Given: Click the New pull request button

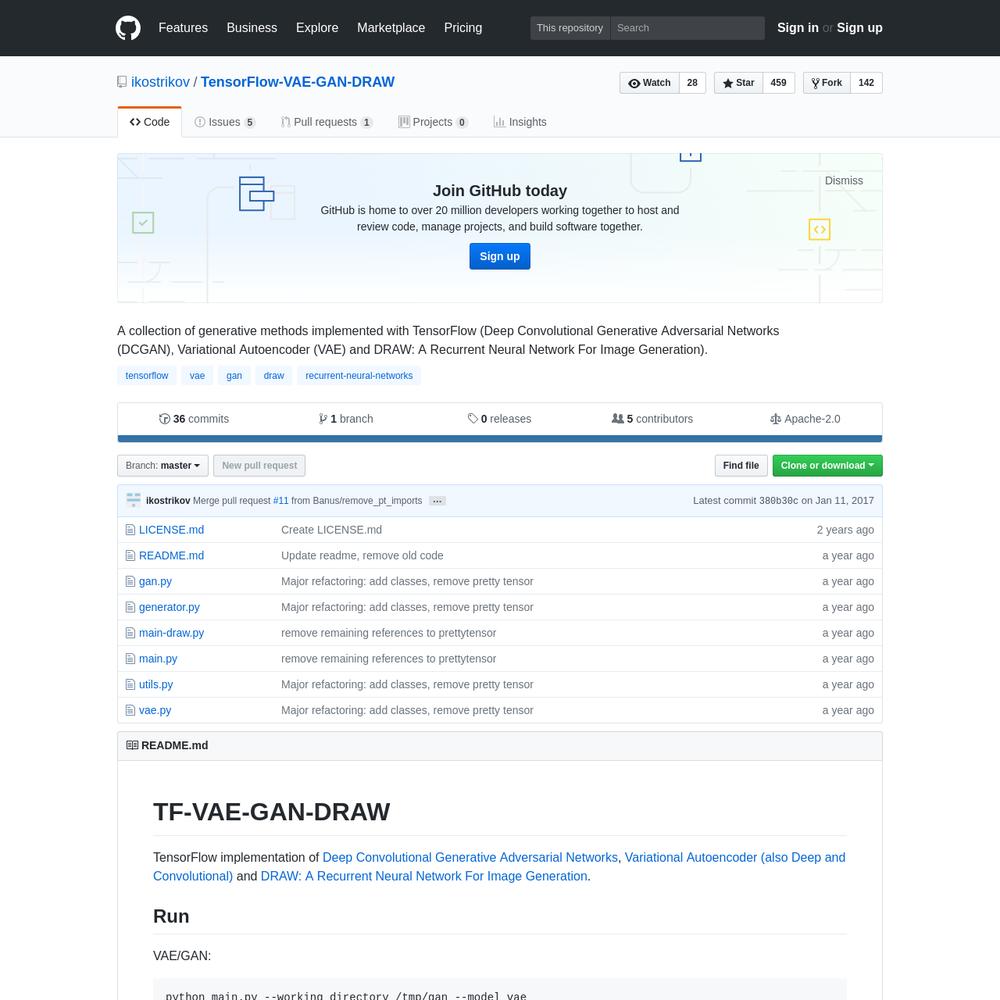Looking at the screenshot, I should [259, 466].
